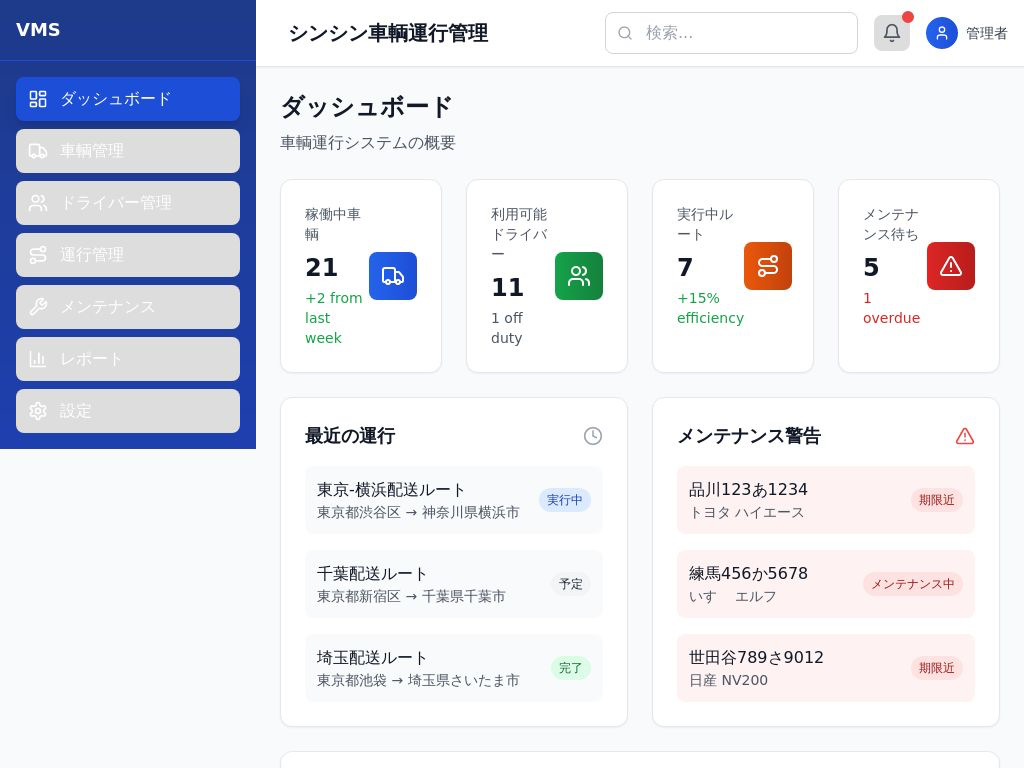
Task: Open ダッシュボード in the sidebar
Action: pyautogui.click(x=128, y=99)
